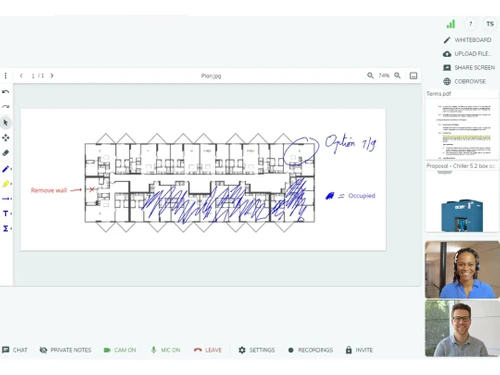
Task: Undo the last whiteboard action
Action: point(6,92)
